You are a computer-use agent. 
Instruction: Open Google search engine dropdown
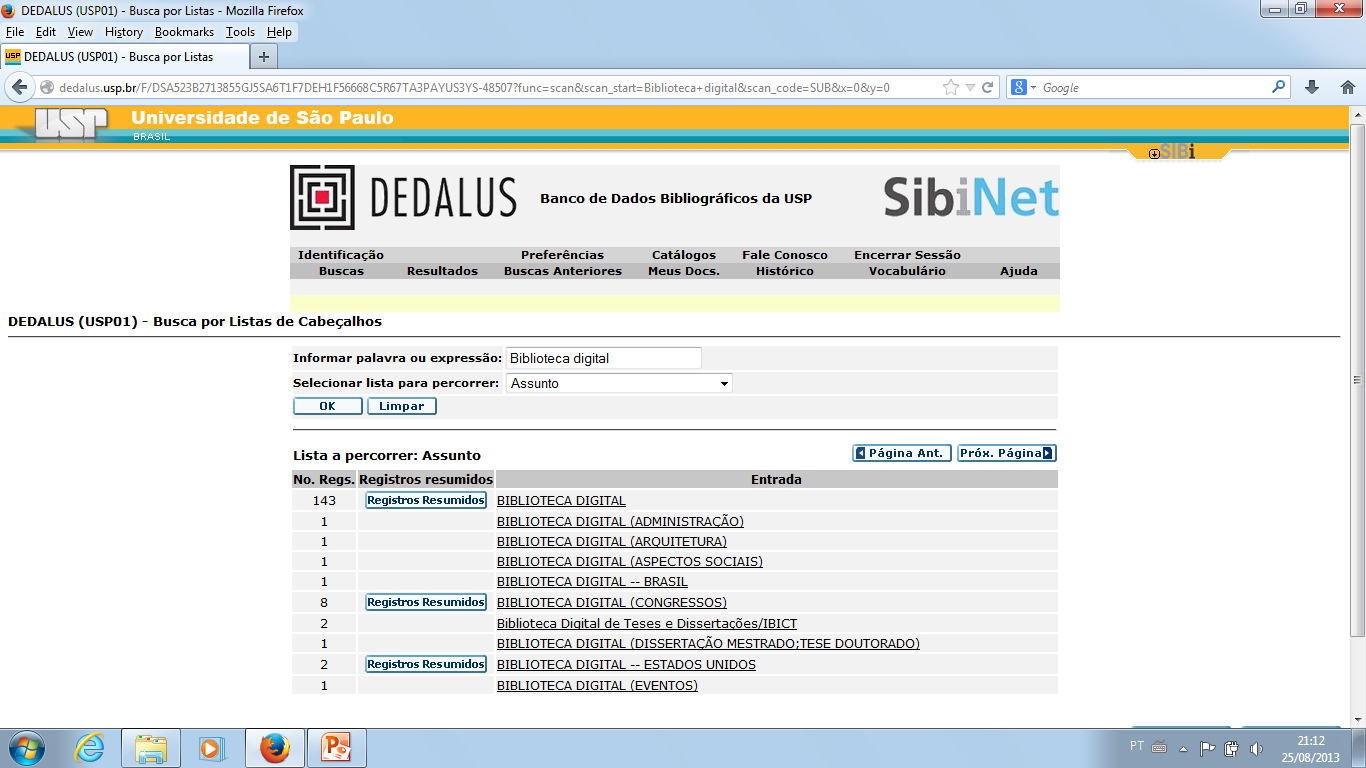[x=1024, y=88]
